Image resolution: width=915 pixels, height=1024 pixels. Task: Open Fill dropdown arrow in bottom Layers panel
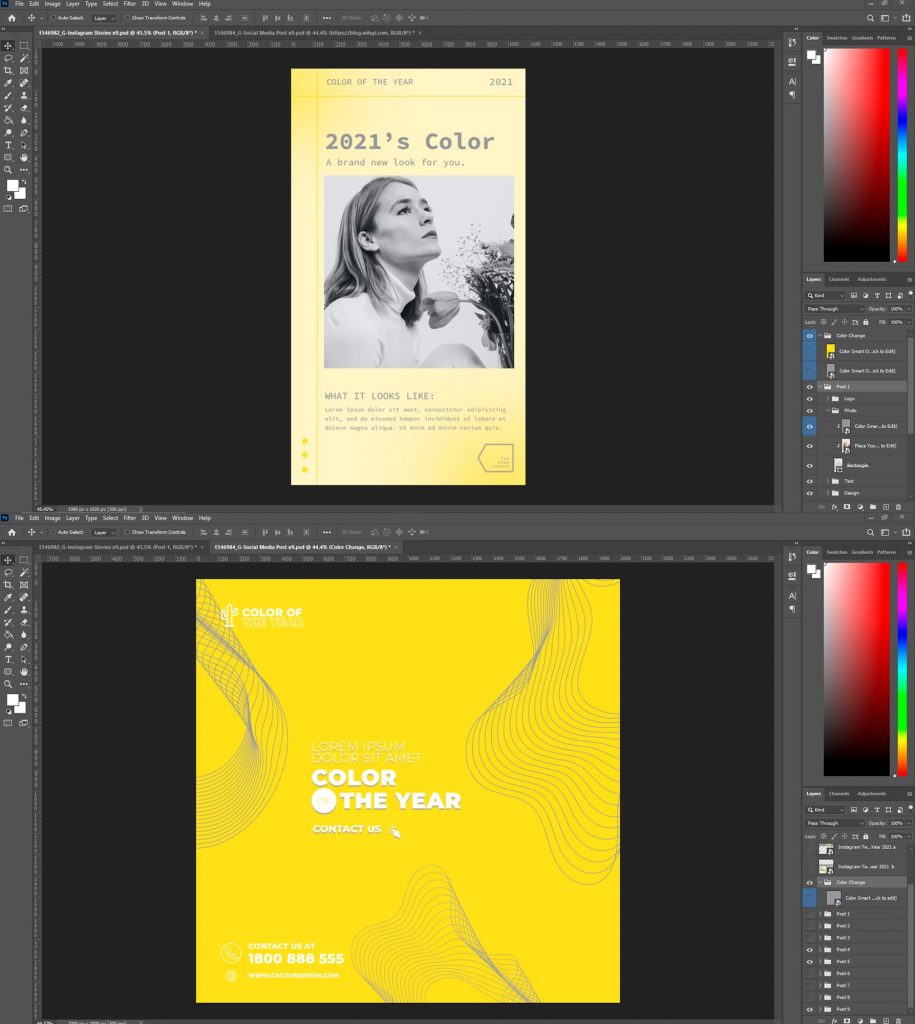click(x=908, y=837)
